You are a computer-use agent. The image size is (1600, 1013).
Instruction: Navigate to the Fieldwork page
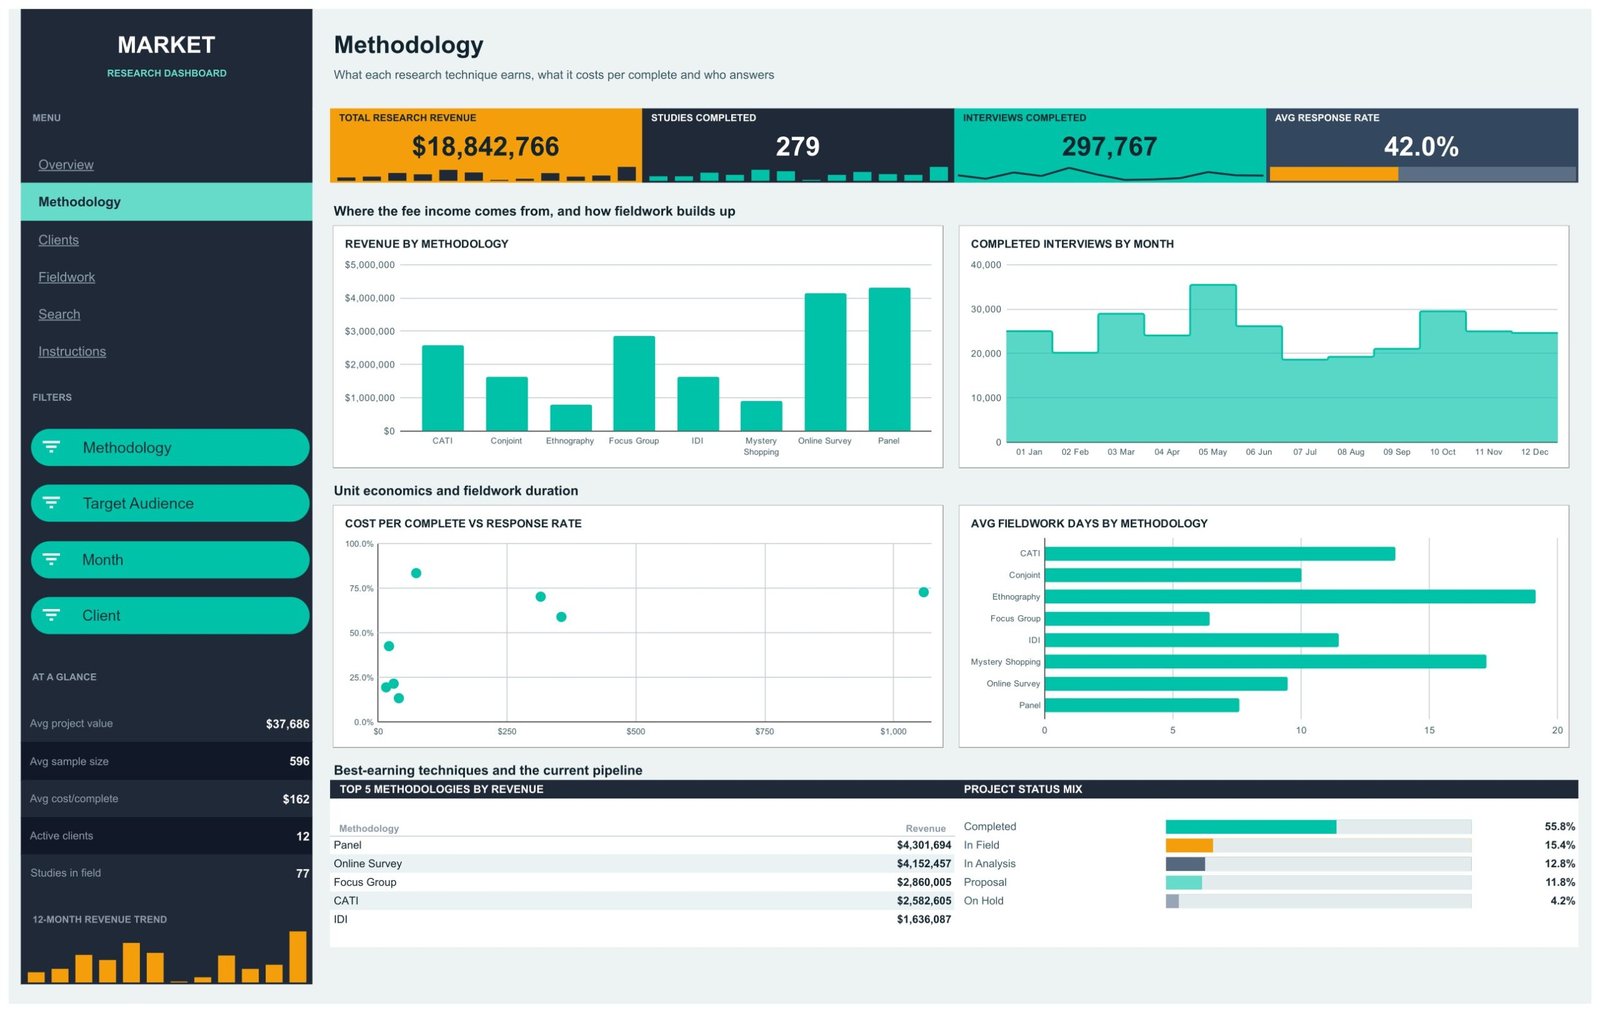(66, 277)
